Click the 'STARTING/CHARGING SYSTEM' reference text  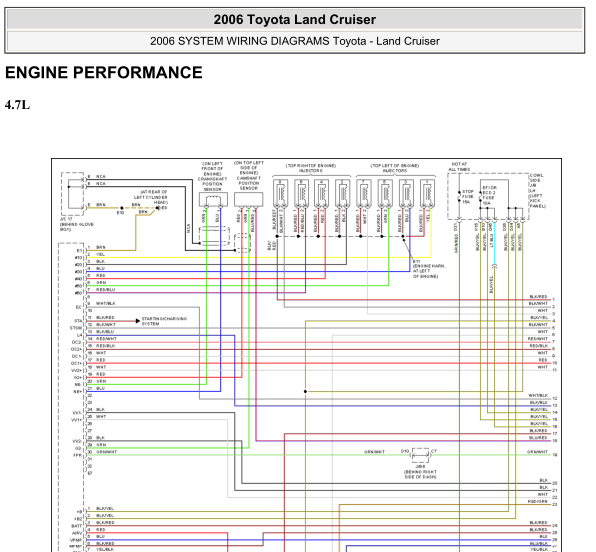(x=164, y=321)
